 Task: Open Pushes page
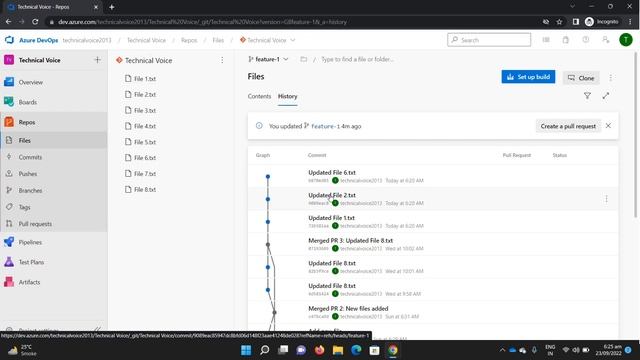click(28, 174)
